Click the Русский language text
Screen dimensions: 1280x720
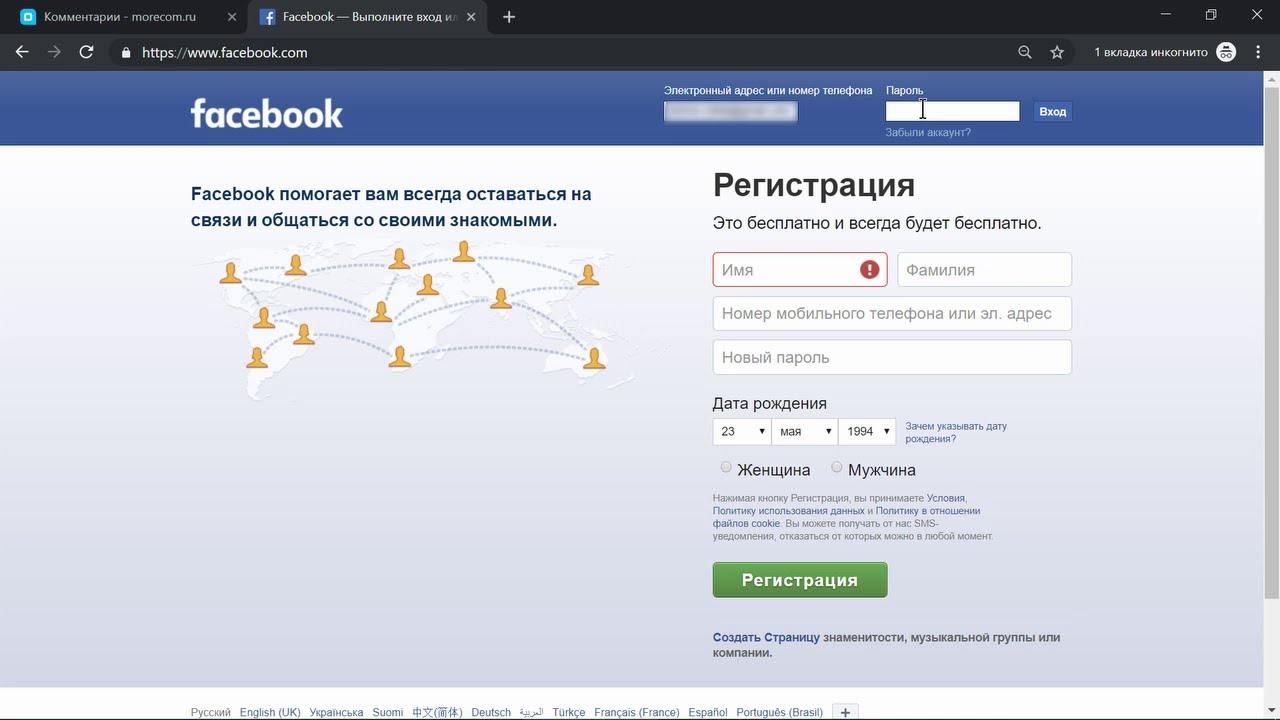(211, 712)
